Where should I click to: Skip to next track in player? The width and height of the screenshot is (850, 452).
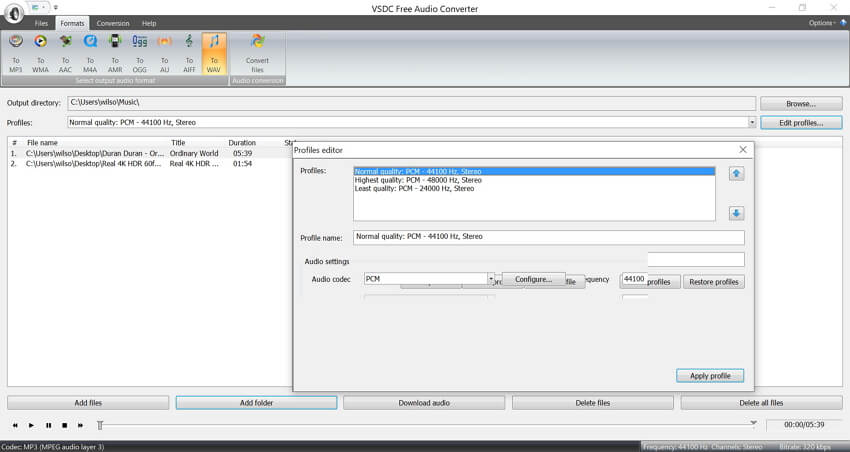click(x=80, y=425)
